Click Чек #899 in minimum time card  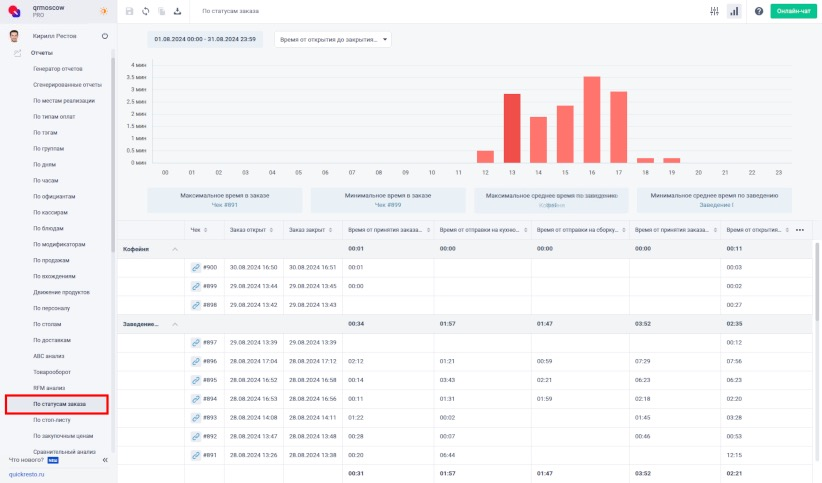point(388,205)
